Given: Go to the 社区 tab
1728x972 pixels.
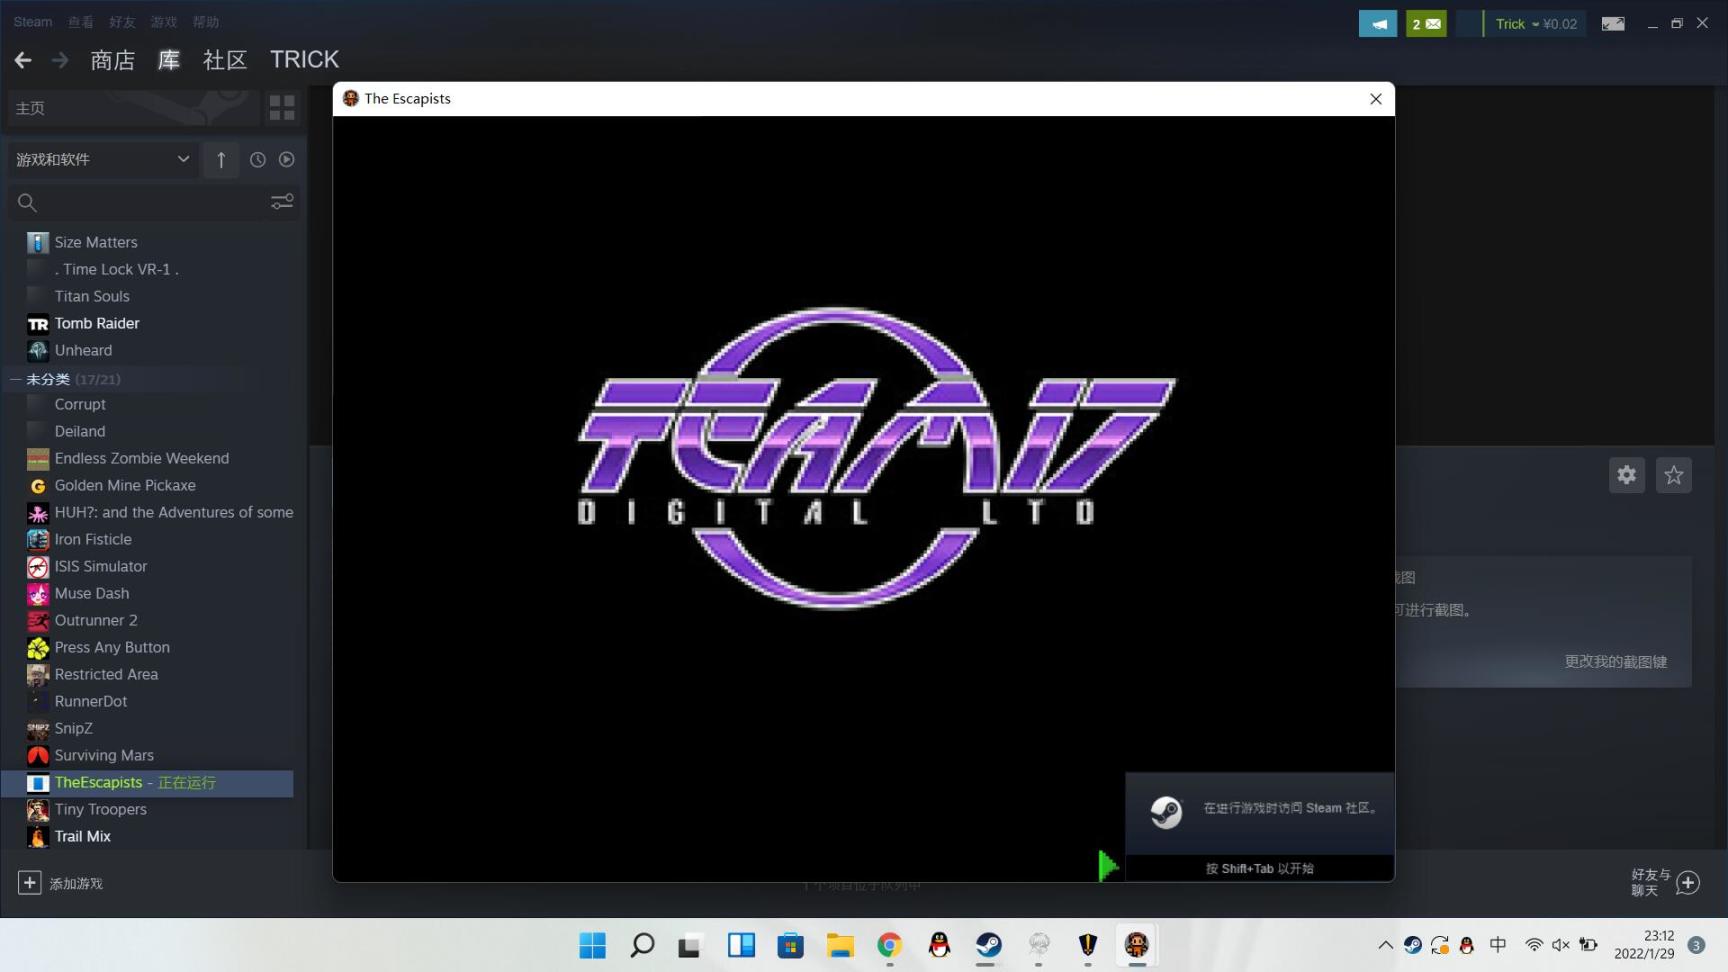Looking at the screenshot, I should (x=225, y=60).
